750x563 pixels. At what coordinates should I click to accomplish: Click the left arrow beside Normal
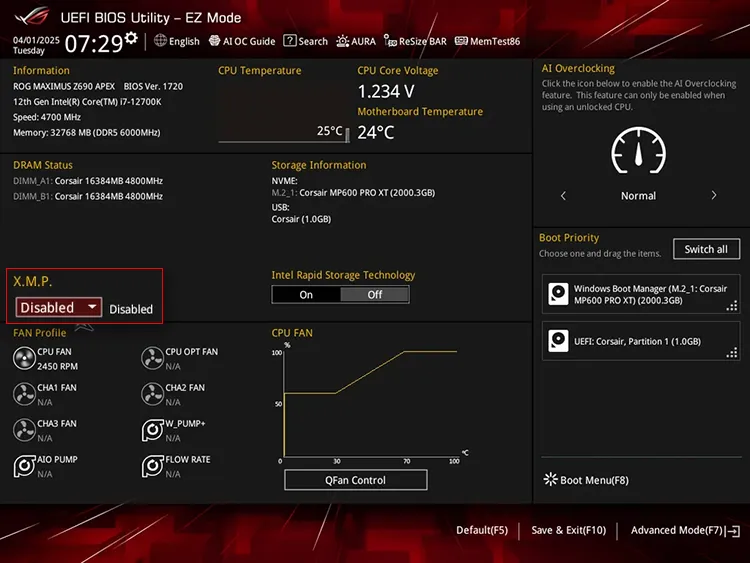pyautogui.click(x=563, y=196)
